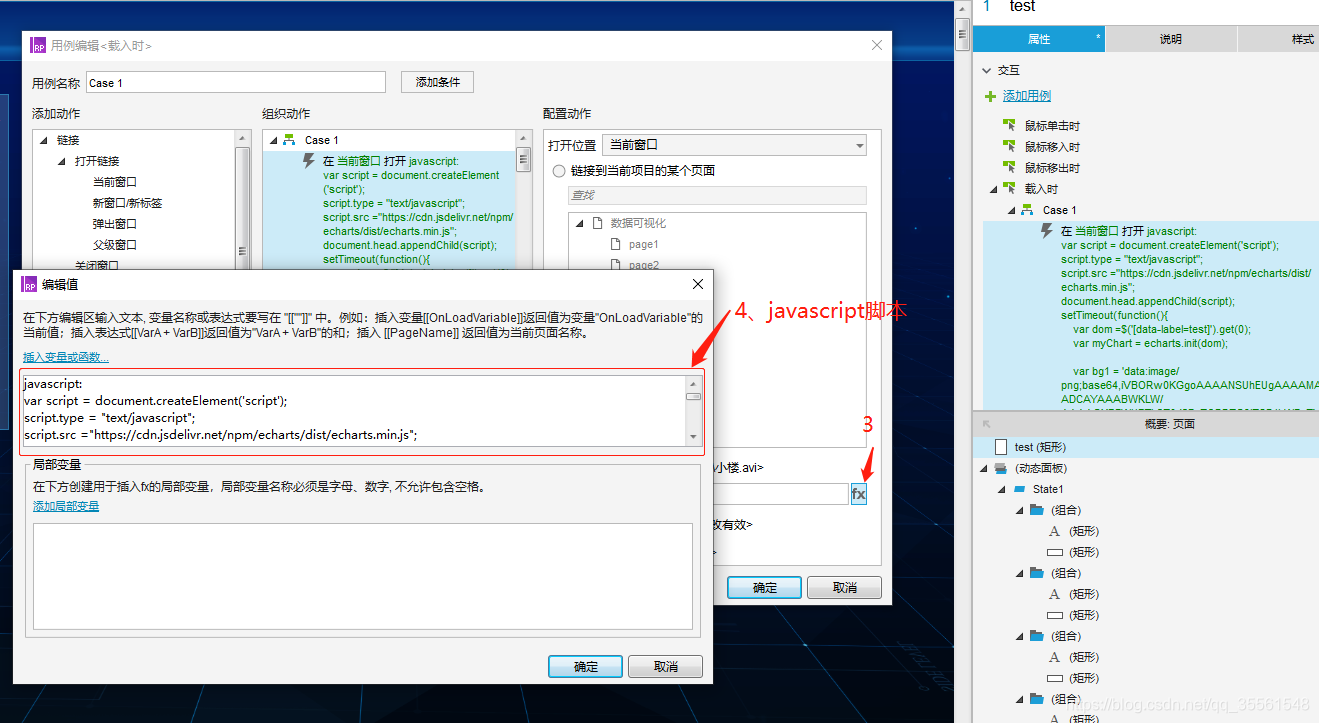Click the 添加局部变量 link

(x=66, y=506)
